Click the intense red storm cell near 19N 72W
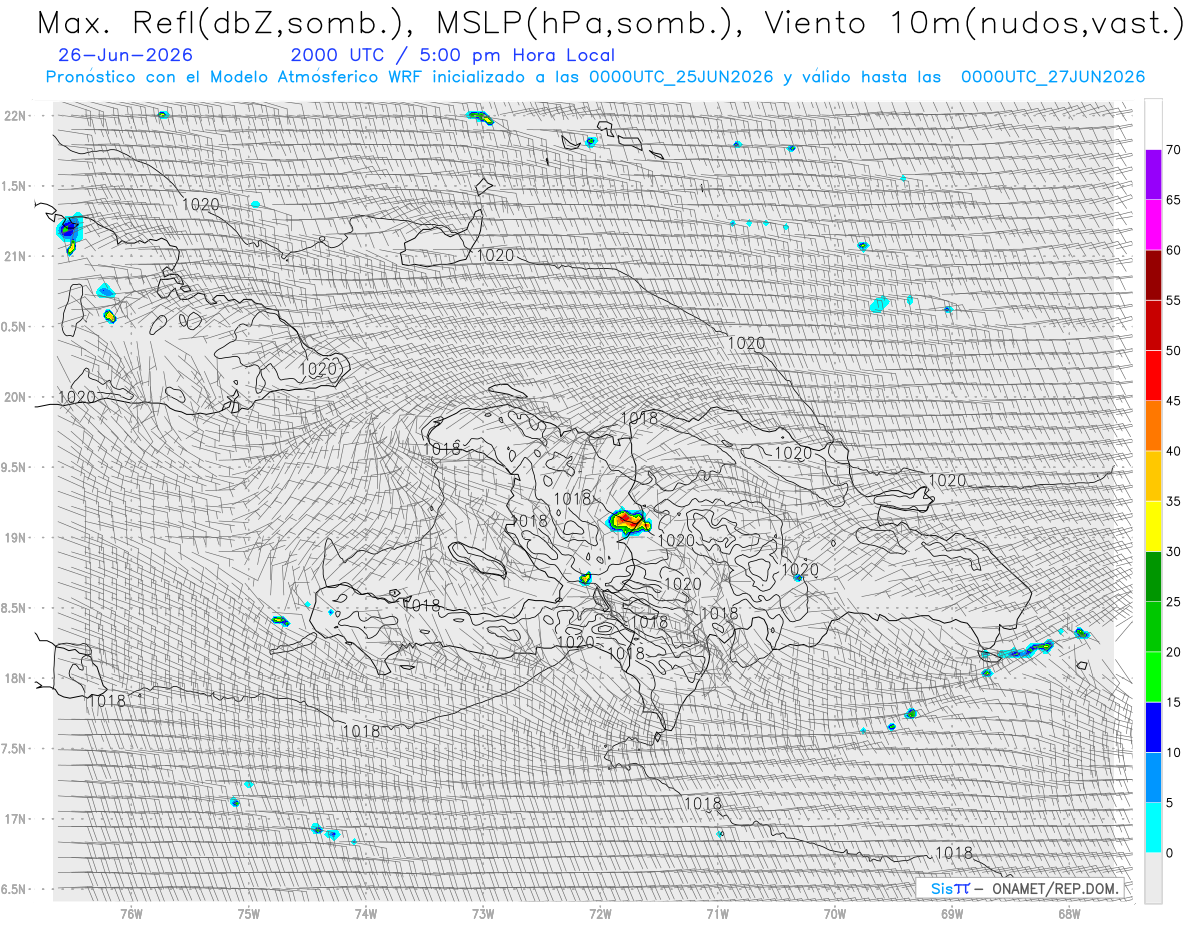 (x=629, y=521)
